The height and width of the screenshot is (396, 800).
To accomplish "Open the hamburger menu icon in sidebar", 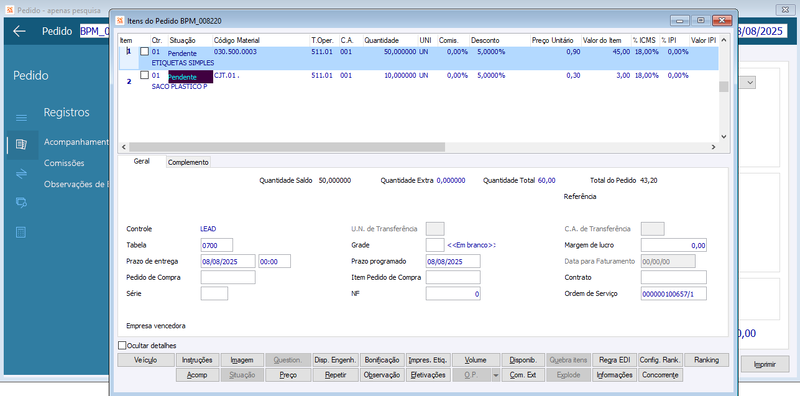I will click(21, 118).
